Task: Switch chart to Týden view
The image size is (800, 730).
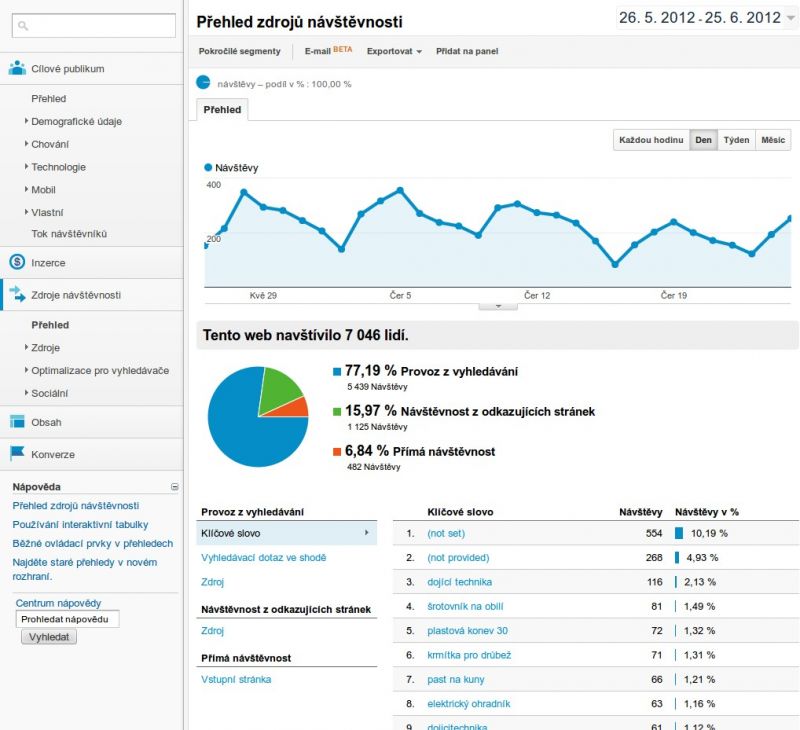Action: [736, 140]
